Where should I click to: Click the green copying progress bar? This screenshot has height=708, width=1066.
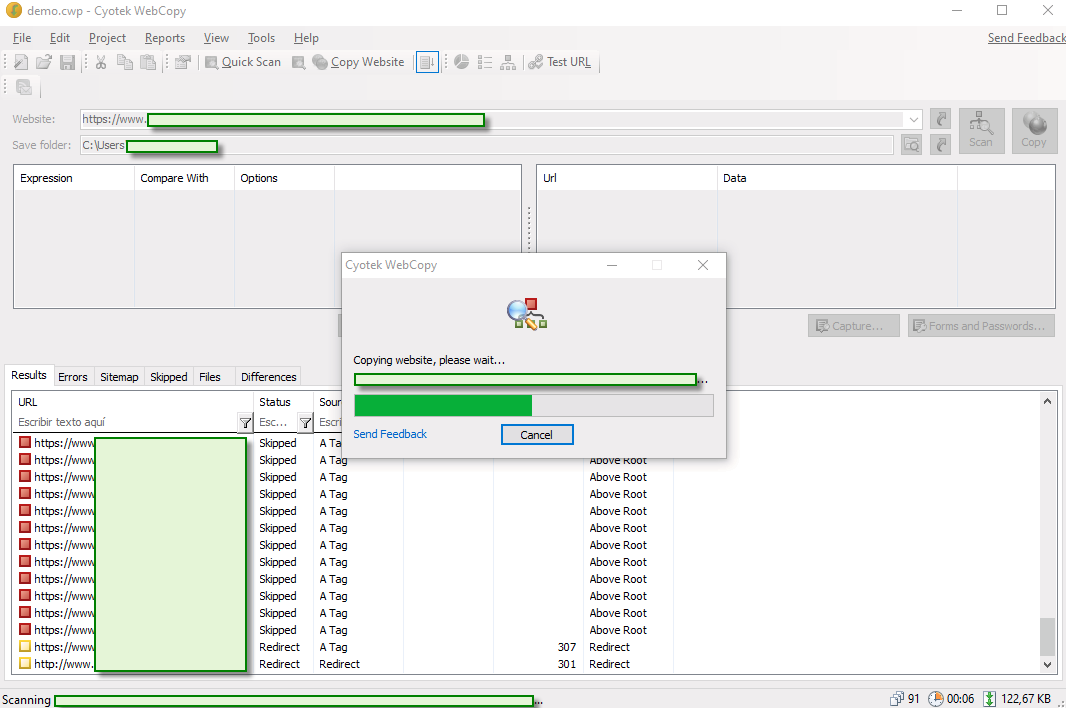coord(534,405)
